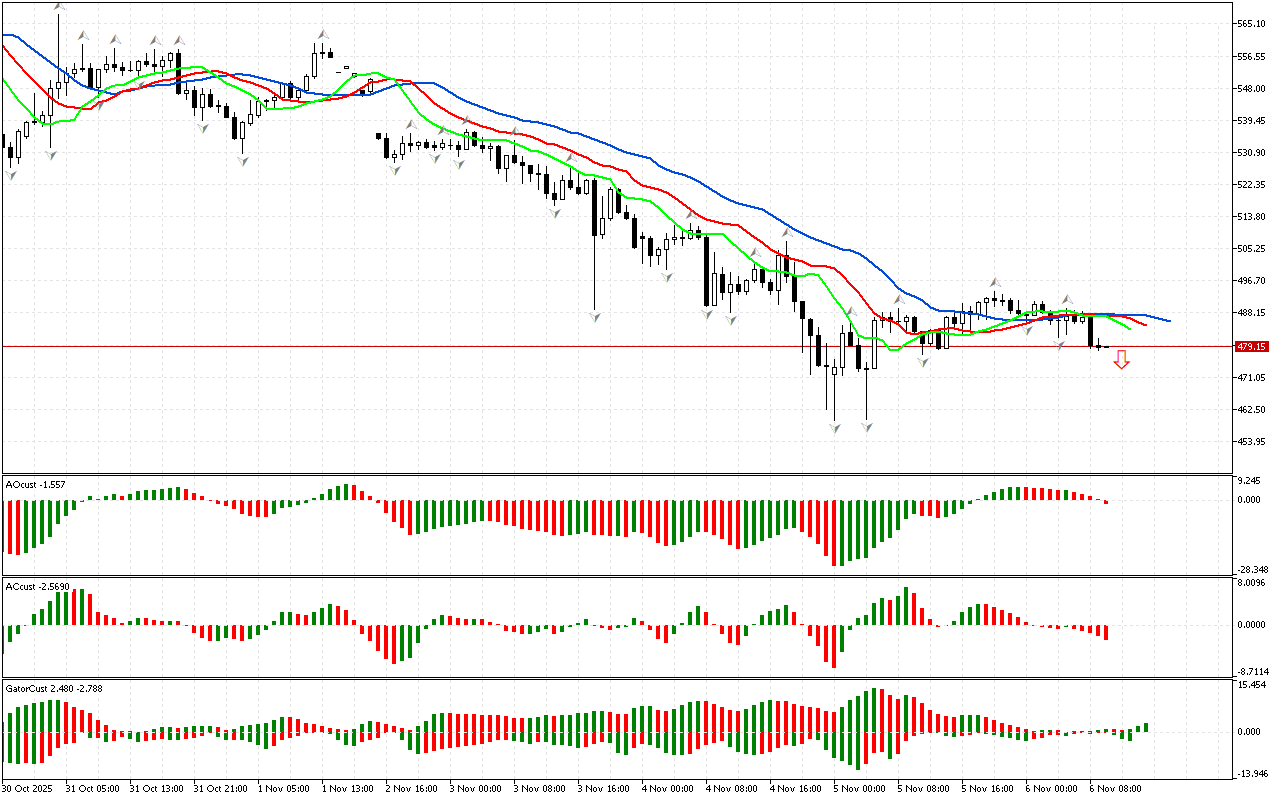This screenshot has width=1280, height=800.
Task: Select the up fractal above the 1 Nov 13:00 peak
Action: coord(324,34)
